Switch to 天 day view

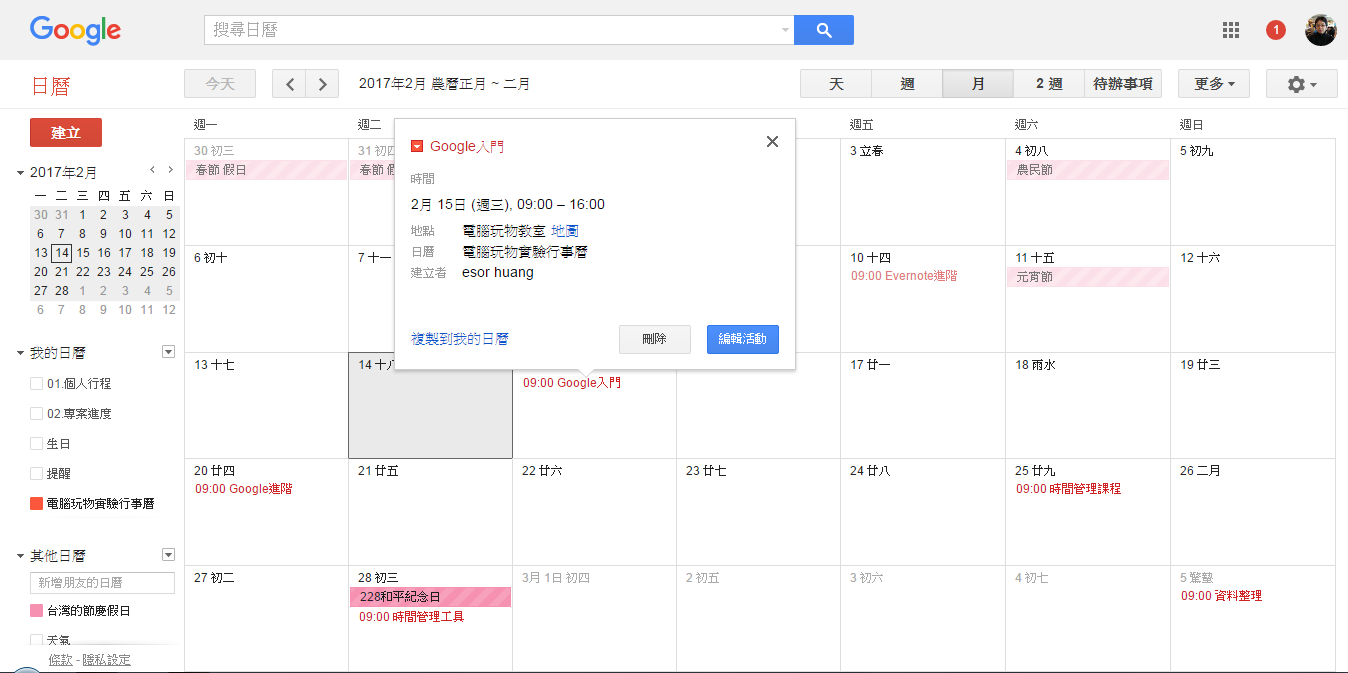836,84
